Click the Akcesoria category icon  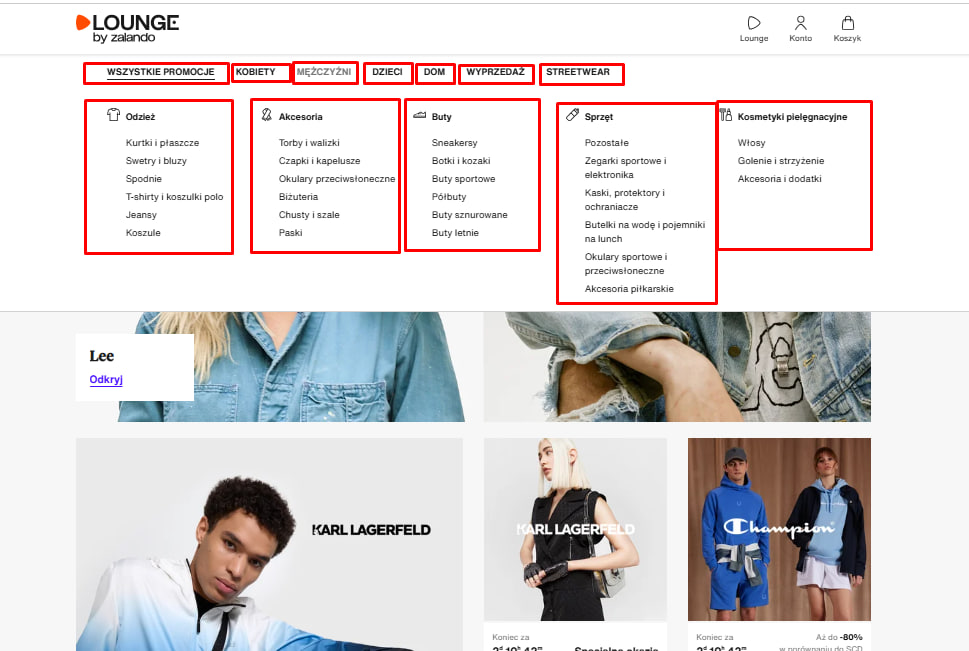pyautogui.click(x=266, y=114)
